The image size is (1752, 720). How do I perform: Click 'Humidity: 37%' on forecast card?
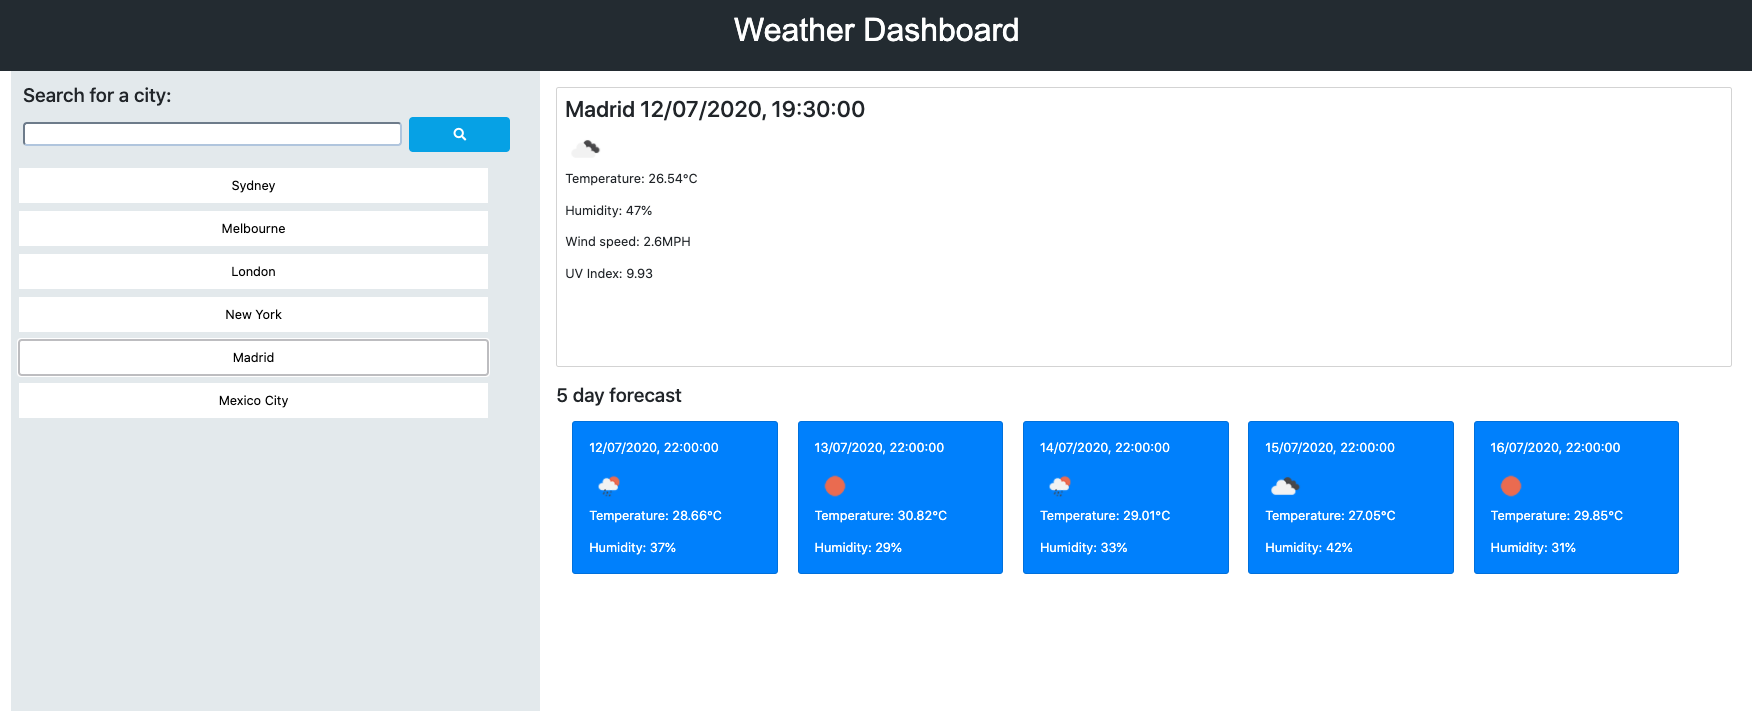[x=632, y=548]
